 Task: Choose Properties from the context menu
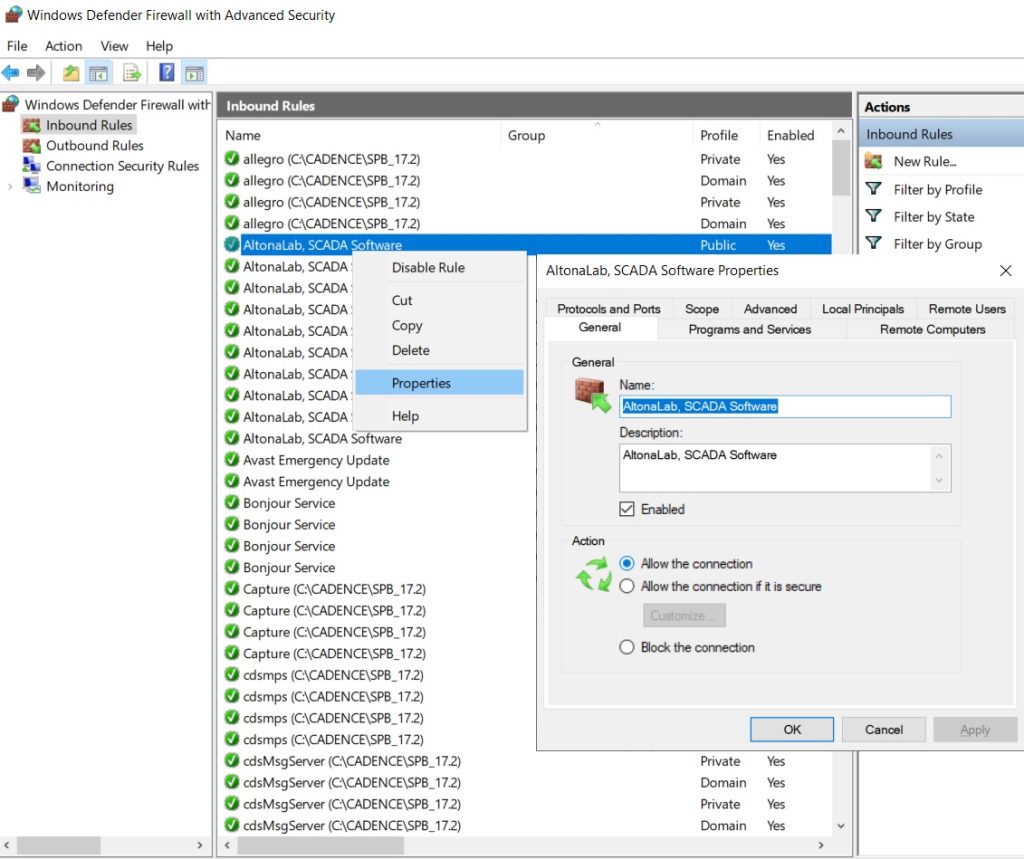click(440, 383)
